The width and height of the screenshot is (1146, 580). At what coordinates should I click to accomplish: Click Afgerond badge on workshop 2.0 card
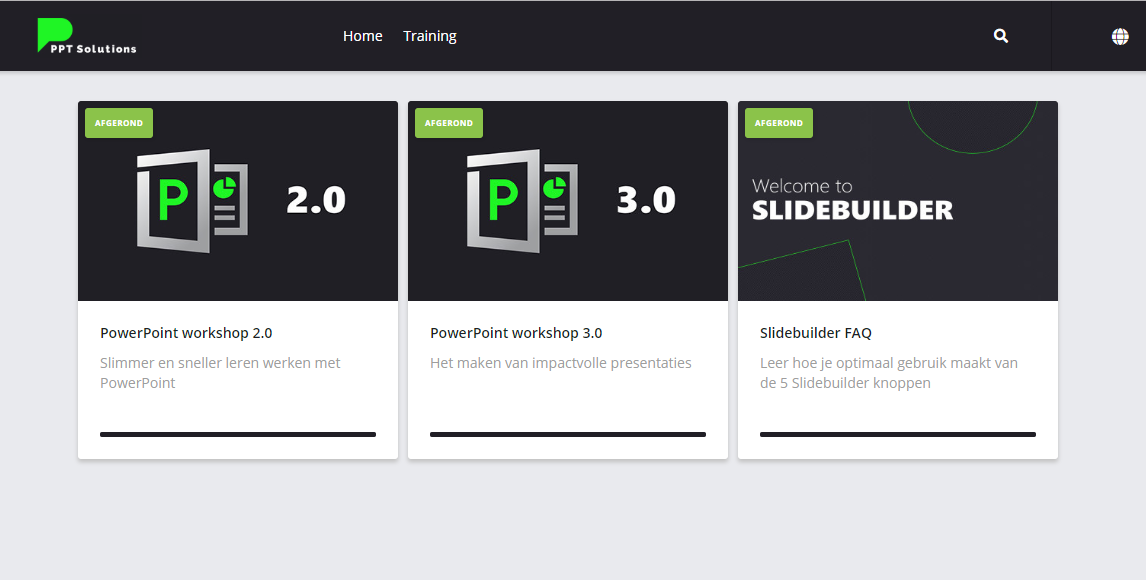tap(119, 123)
